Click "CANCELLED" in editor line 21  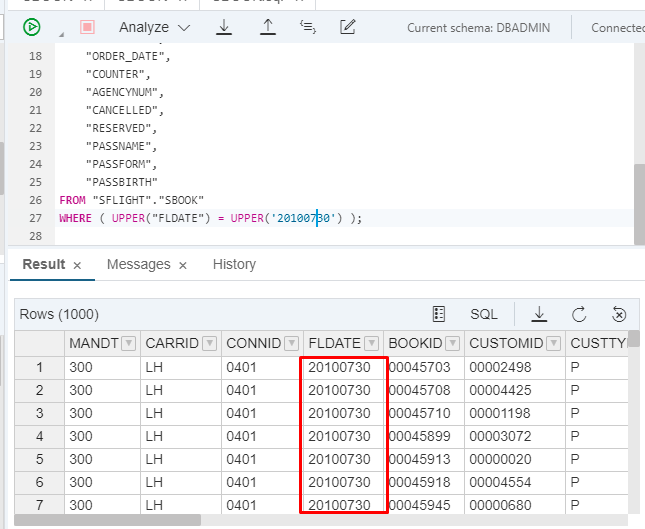122,110
